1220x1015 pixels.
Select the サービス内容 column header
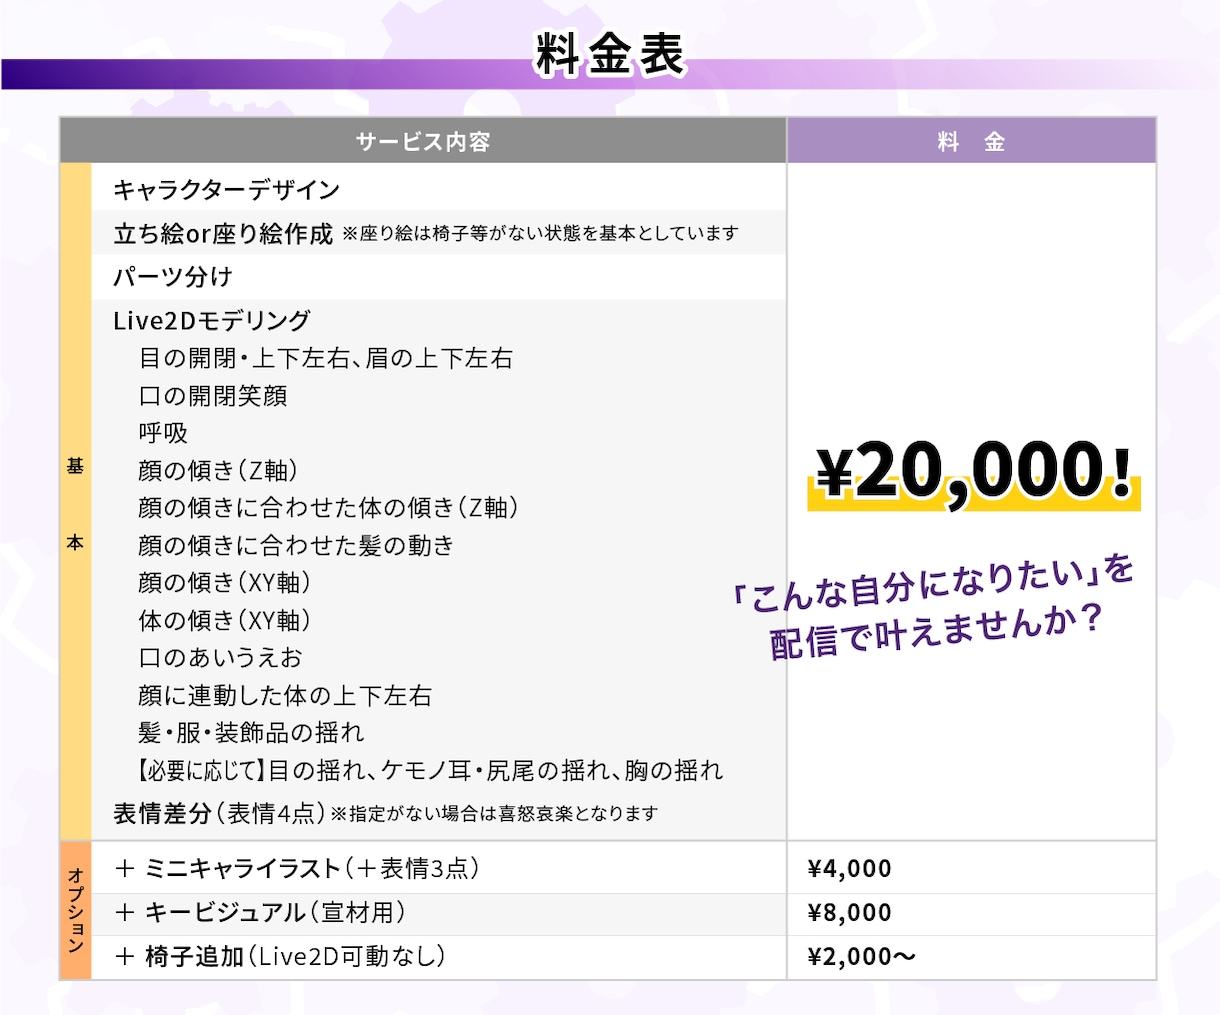(x=423, y=141)
